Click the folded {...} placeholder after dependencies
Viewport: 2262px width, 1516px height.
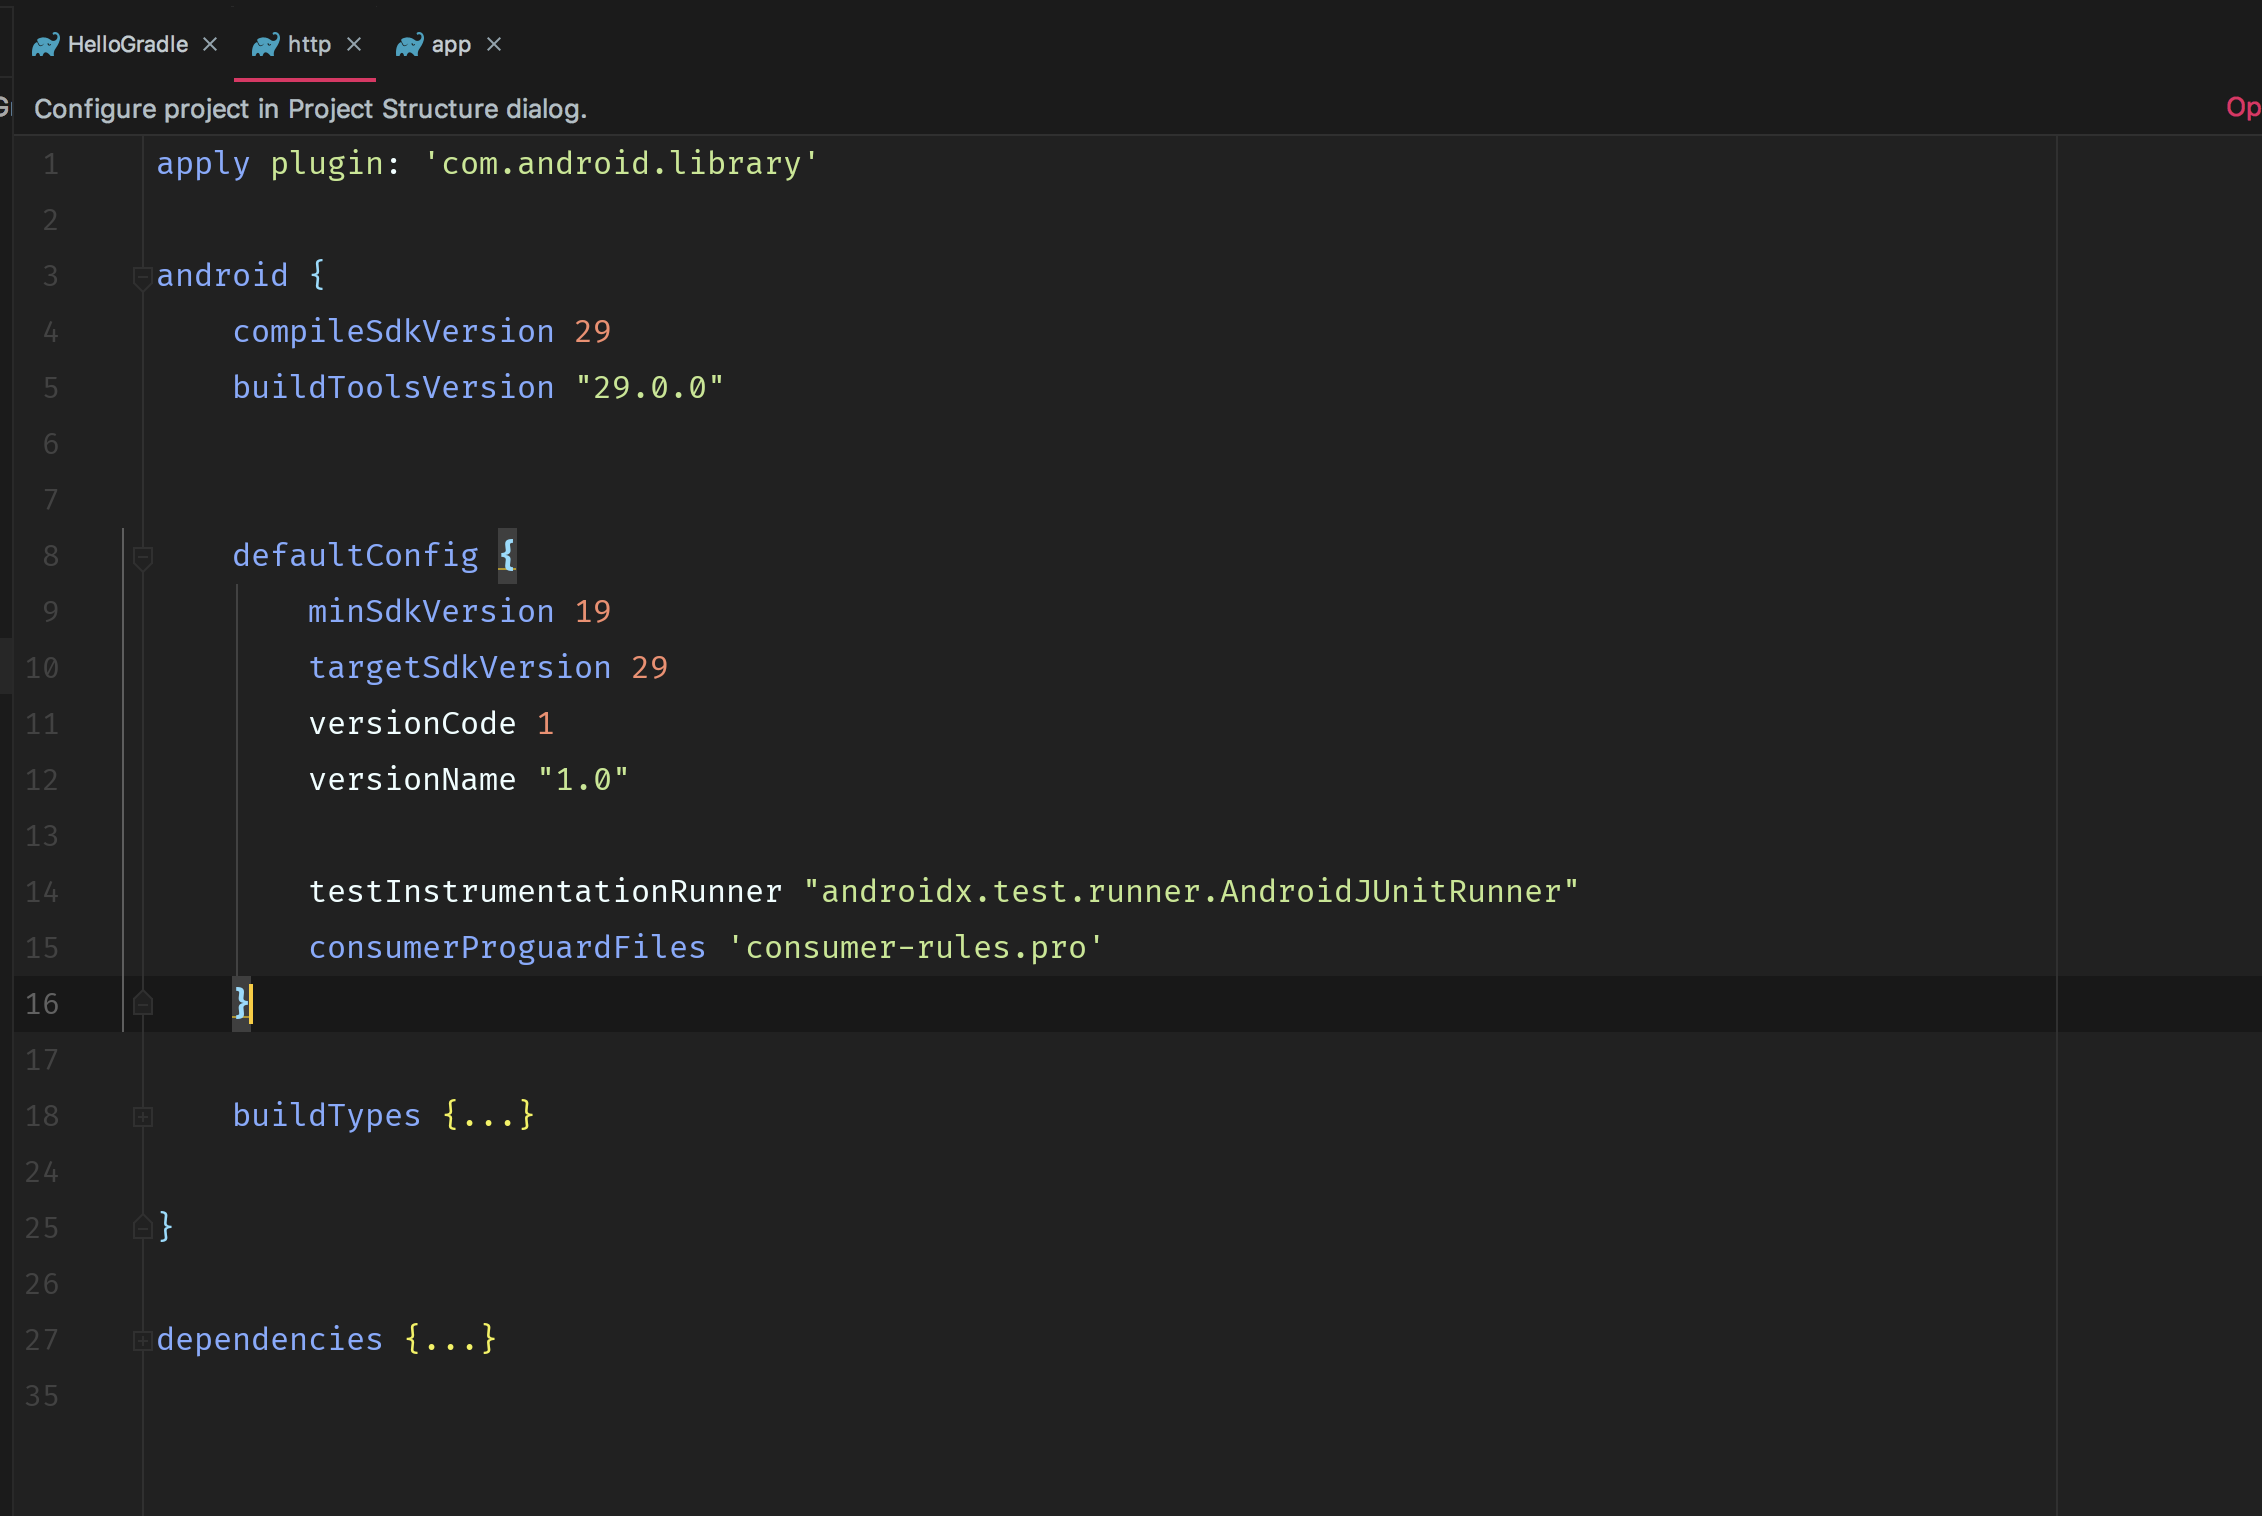pyautogui.click(x=450, y=1339)
